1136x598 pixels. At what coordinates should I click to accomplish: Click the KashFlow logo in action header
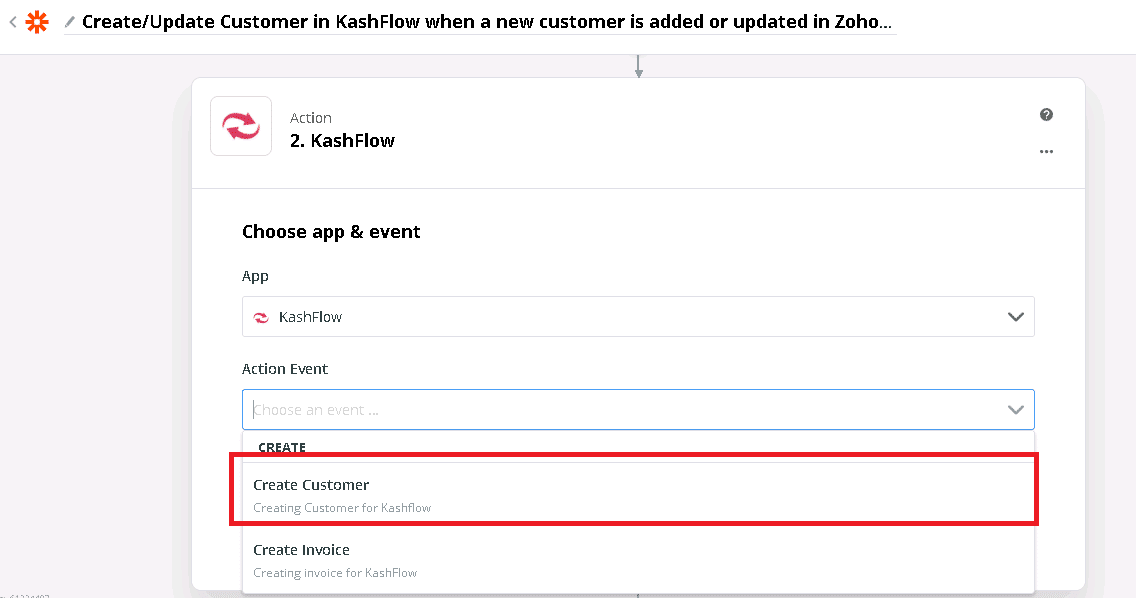coord(241,126)
